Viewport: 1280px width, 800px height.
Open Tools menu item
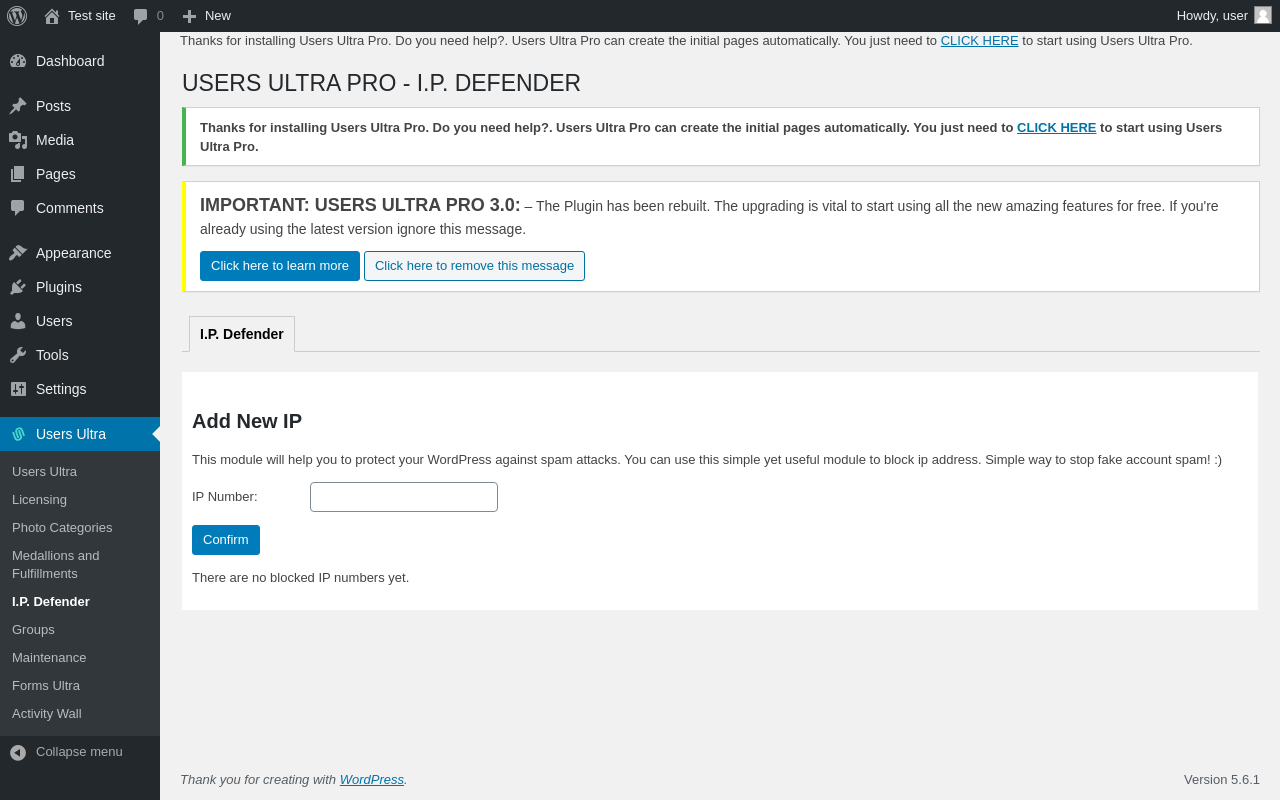tap(80, 355)
